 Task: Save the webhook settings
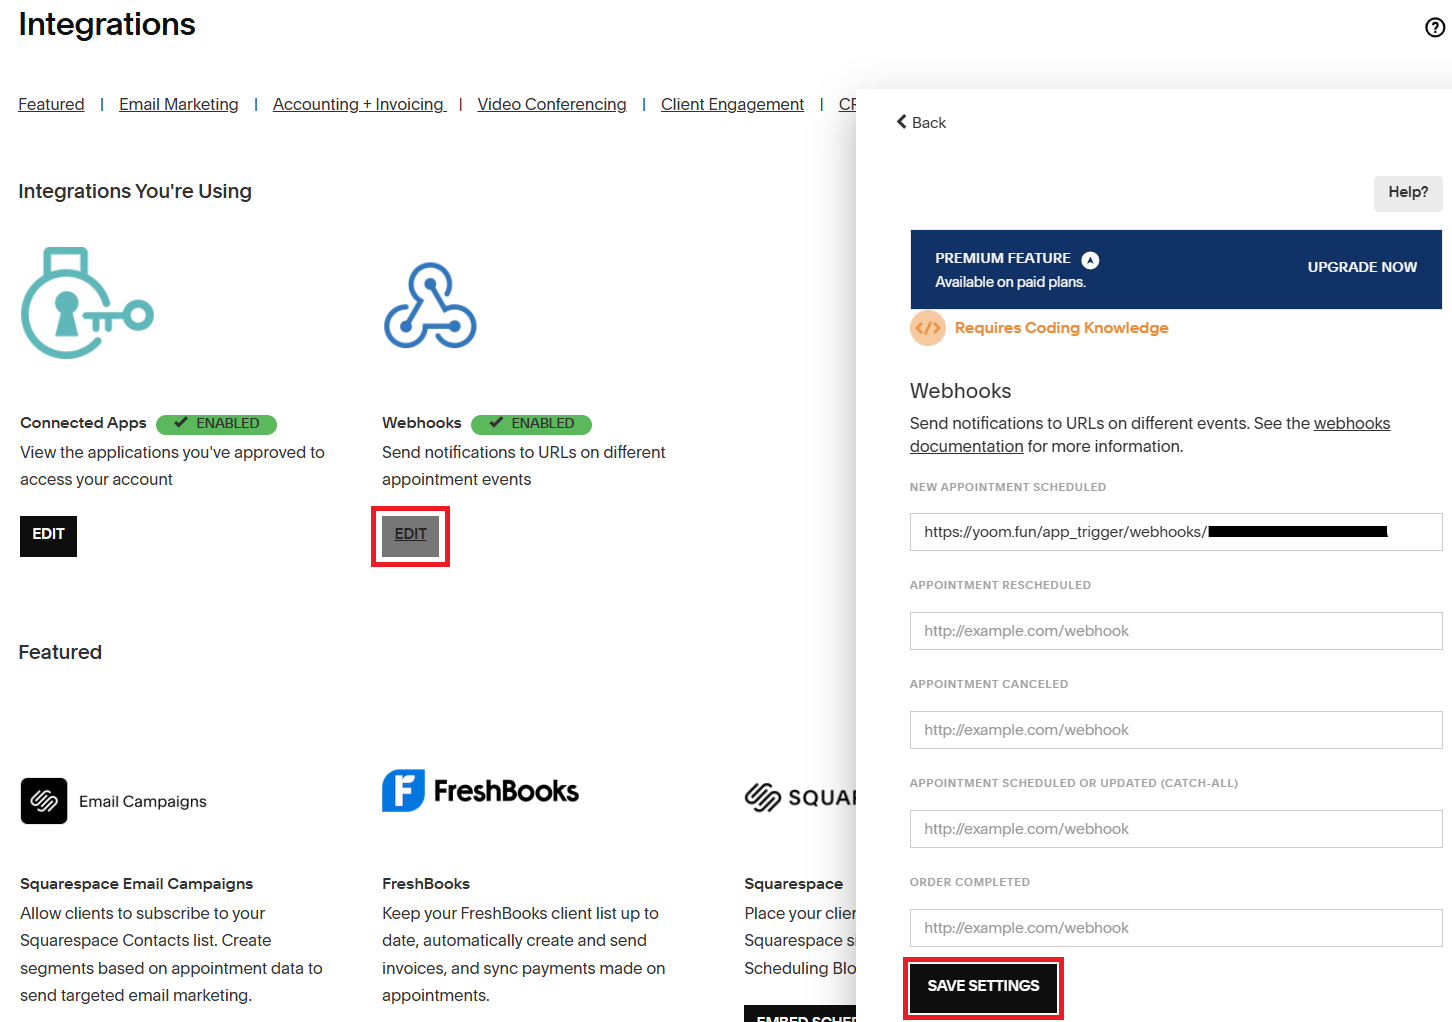pos(983,987)
